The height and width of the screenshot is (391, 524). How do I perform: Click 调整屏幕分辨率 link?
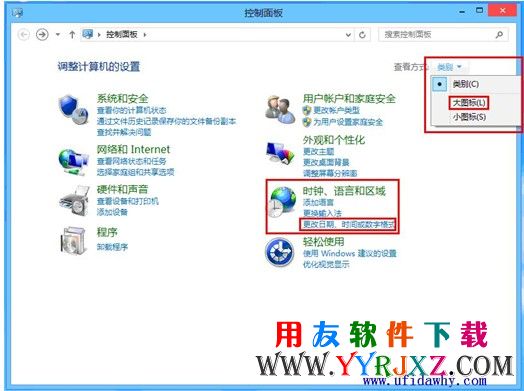330,173
